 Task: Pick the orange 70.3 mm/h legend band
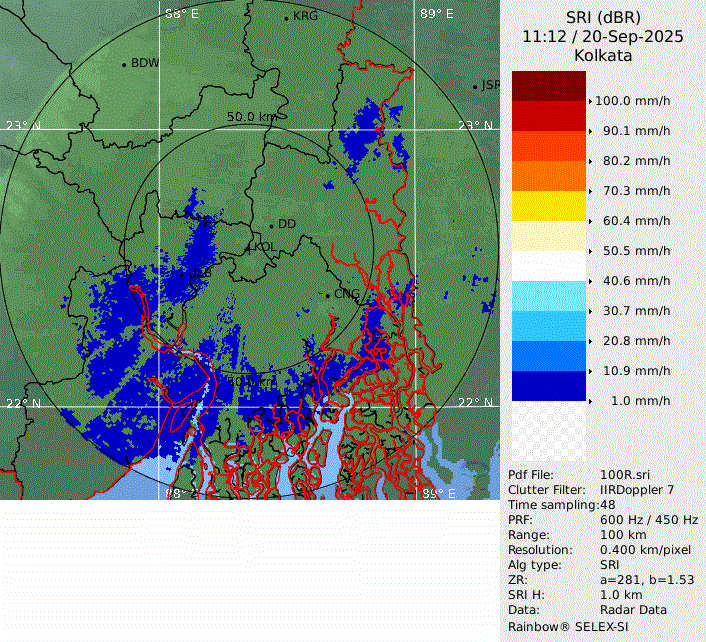(x=549, y=176)
